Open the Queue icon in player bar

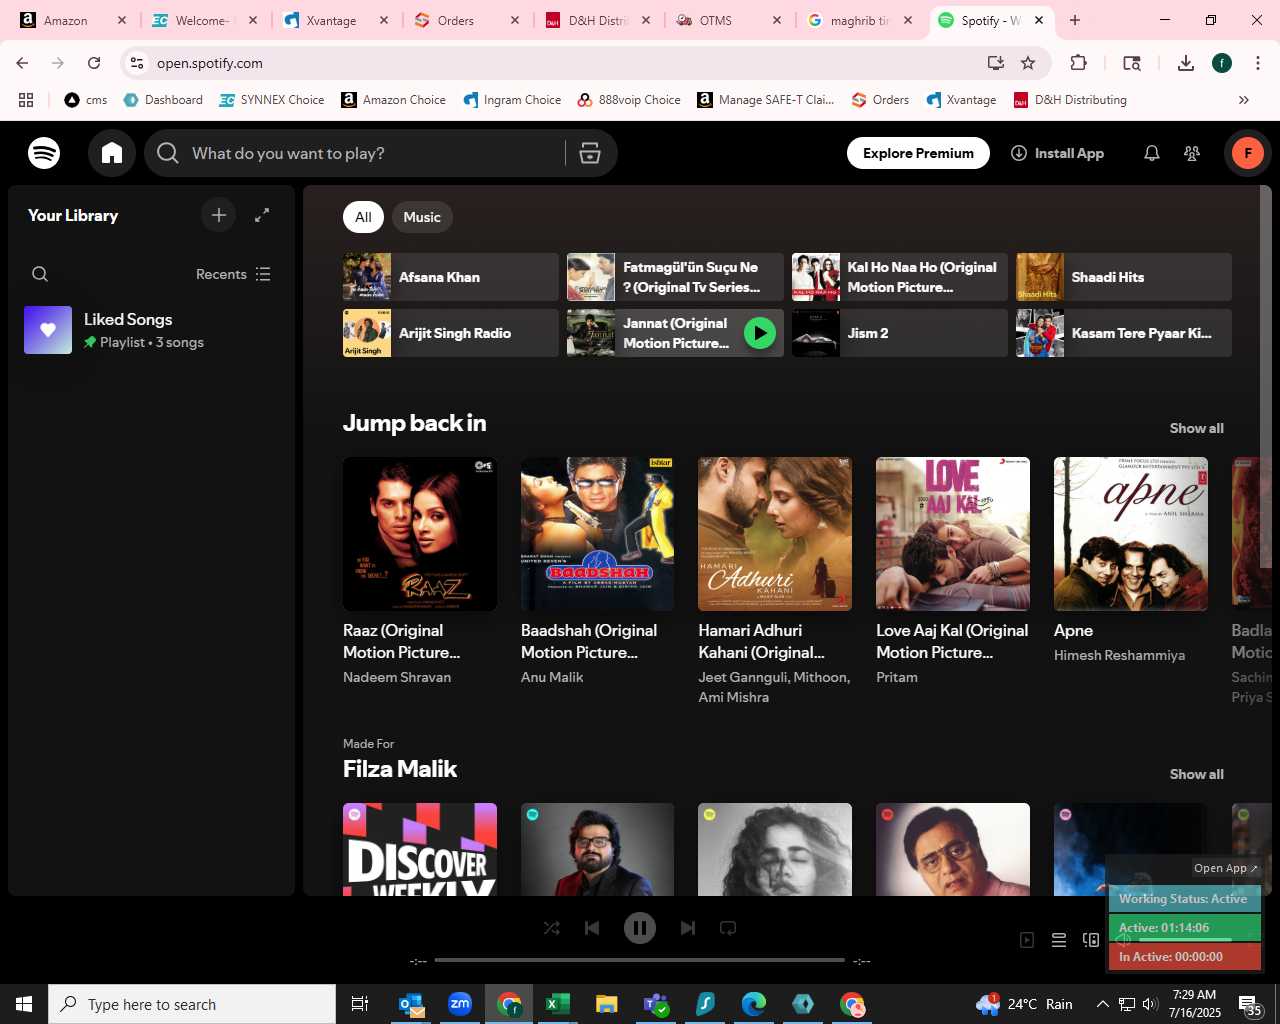(x=1059, y=940)
